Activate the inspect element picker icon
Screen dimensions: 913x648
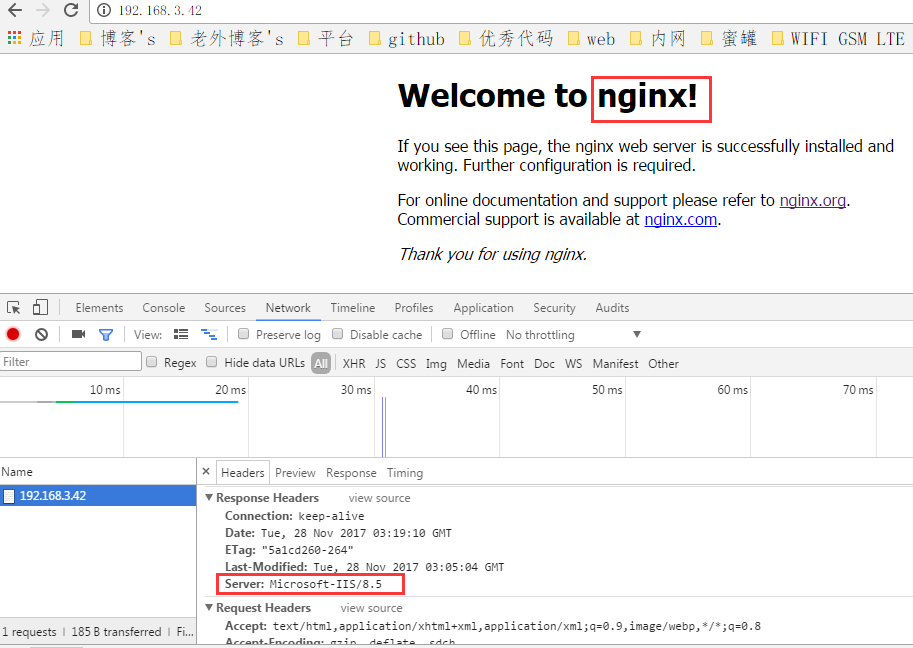(14, 307)
